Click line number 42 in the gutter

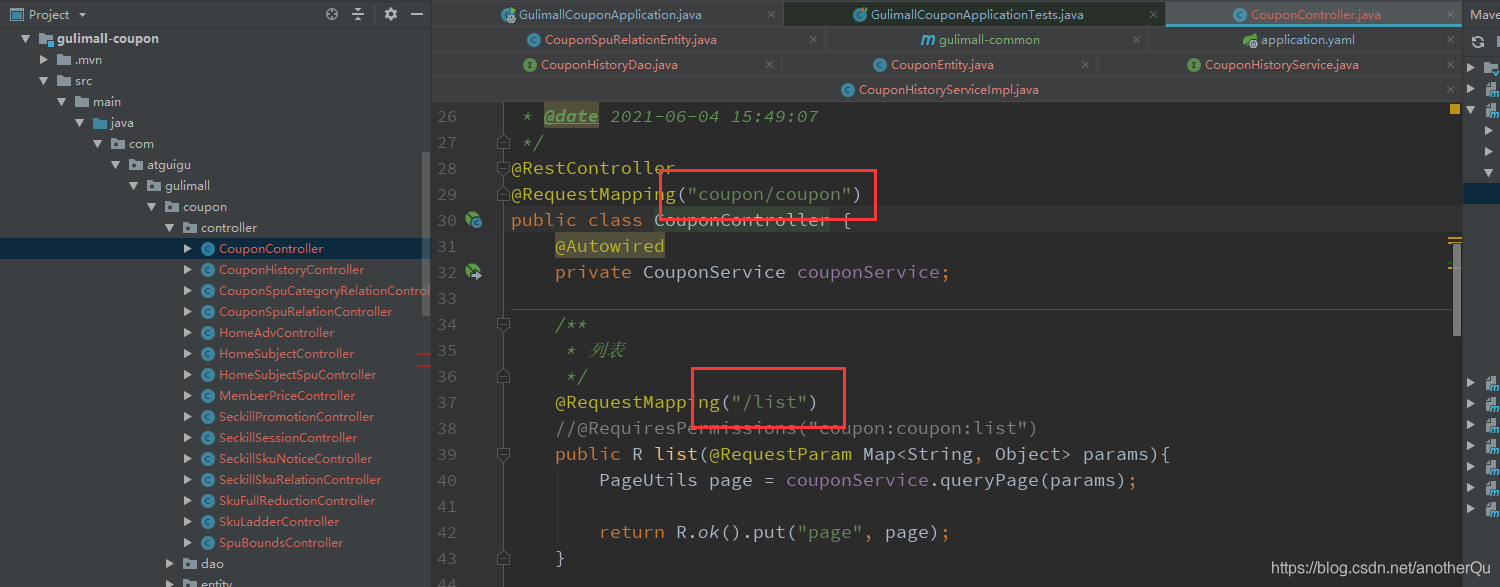[446, 532]
